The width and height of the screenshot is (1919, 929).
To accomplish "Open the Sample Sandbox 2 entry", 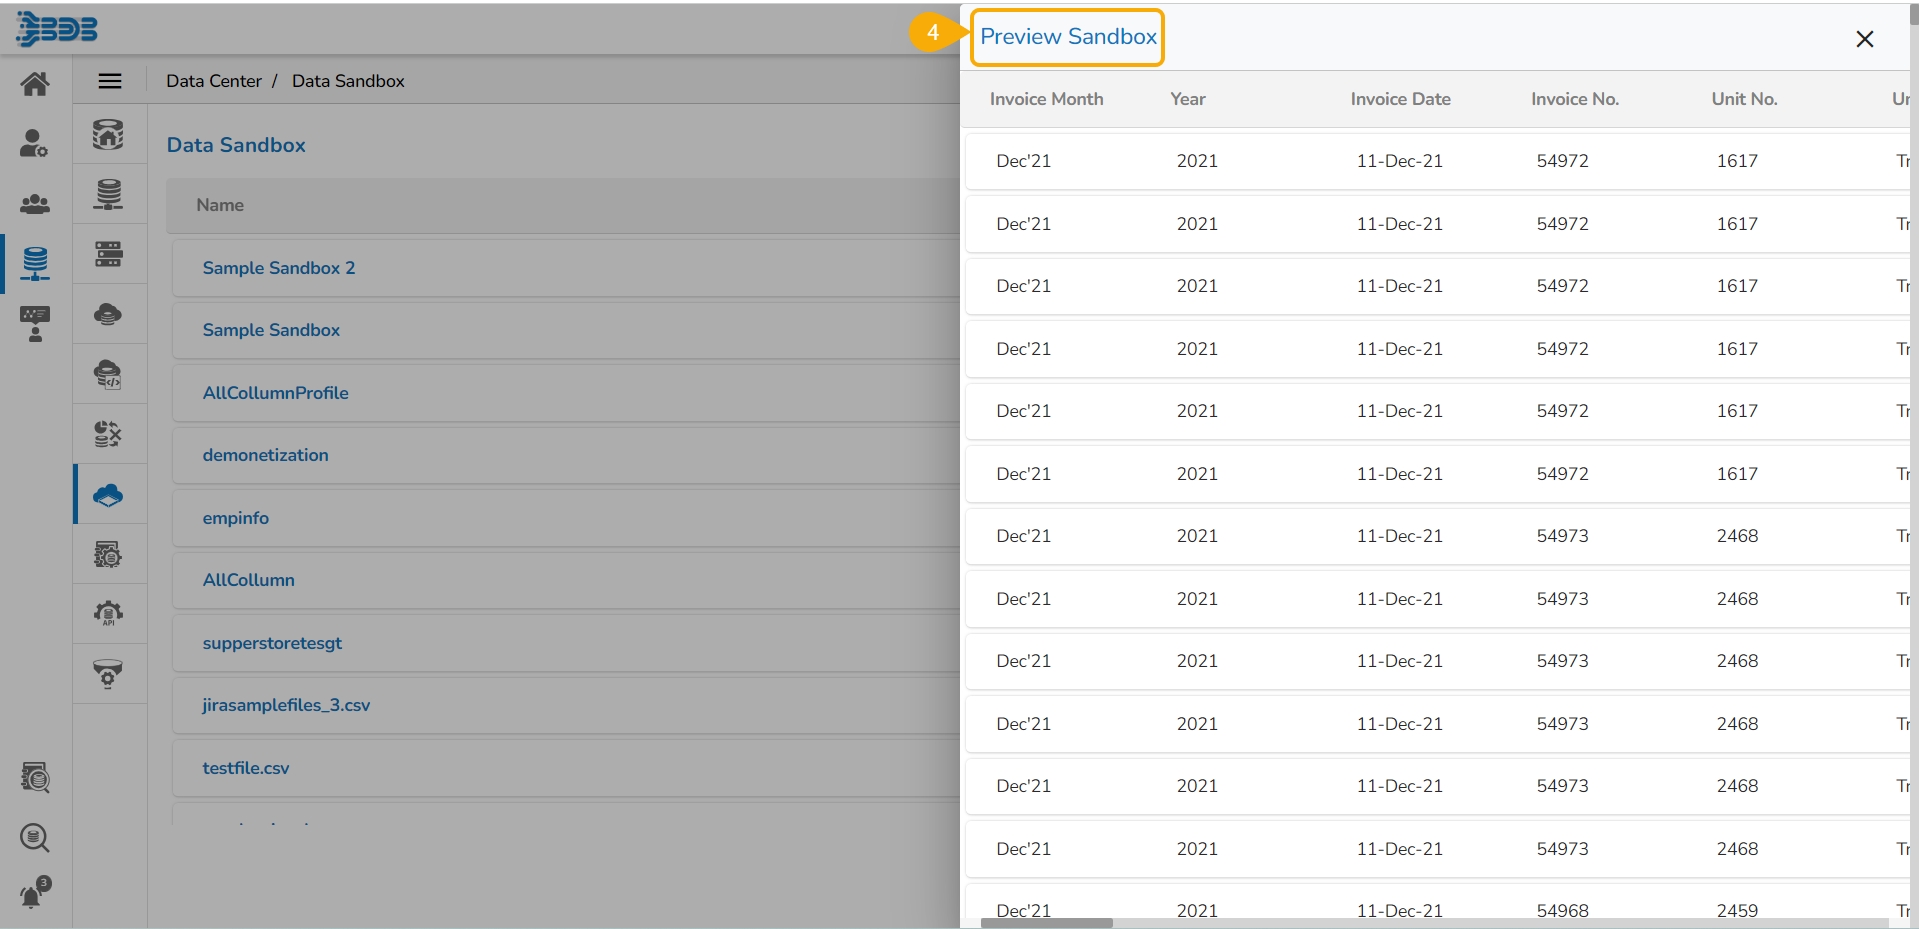I will [279, 268].
